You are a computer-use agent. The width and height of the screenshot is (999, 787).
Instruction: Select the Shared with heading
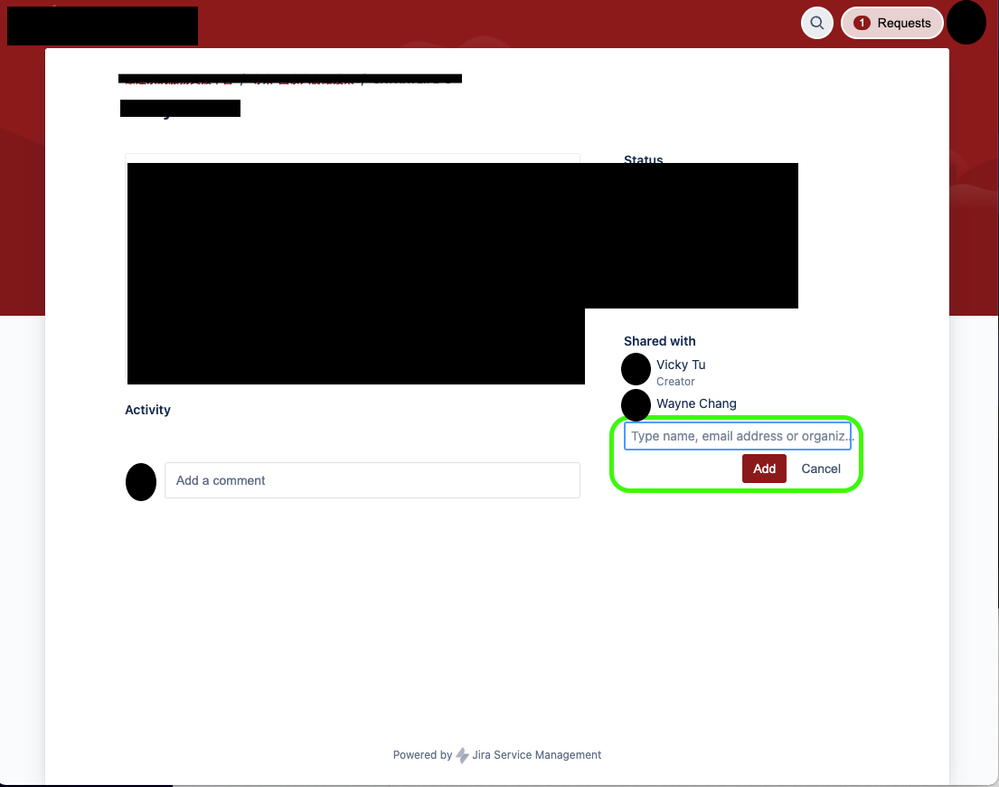[659, 341]
